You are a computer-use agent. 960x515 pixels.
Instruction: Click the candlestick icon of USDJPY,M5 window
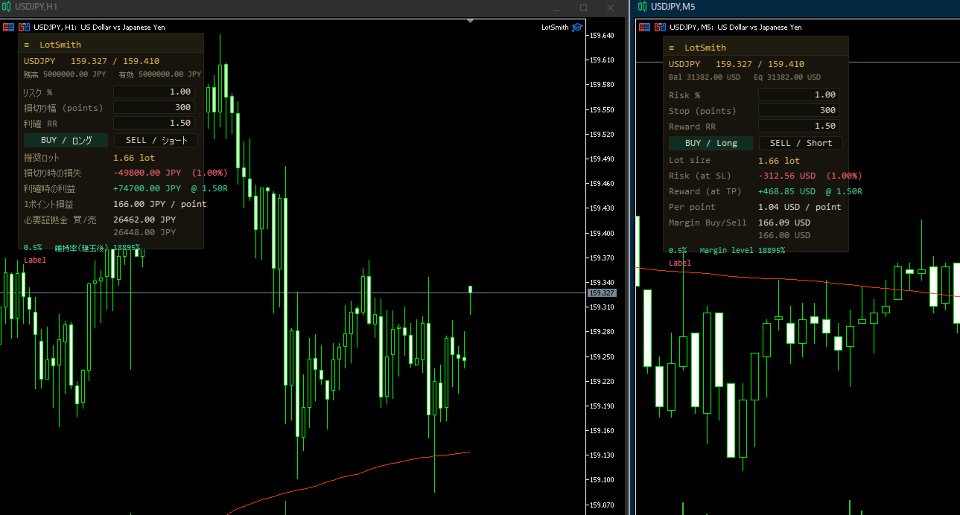[642, 7]
